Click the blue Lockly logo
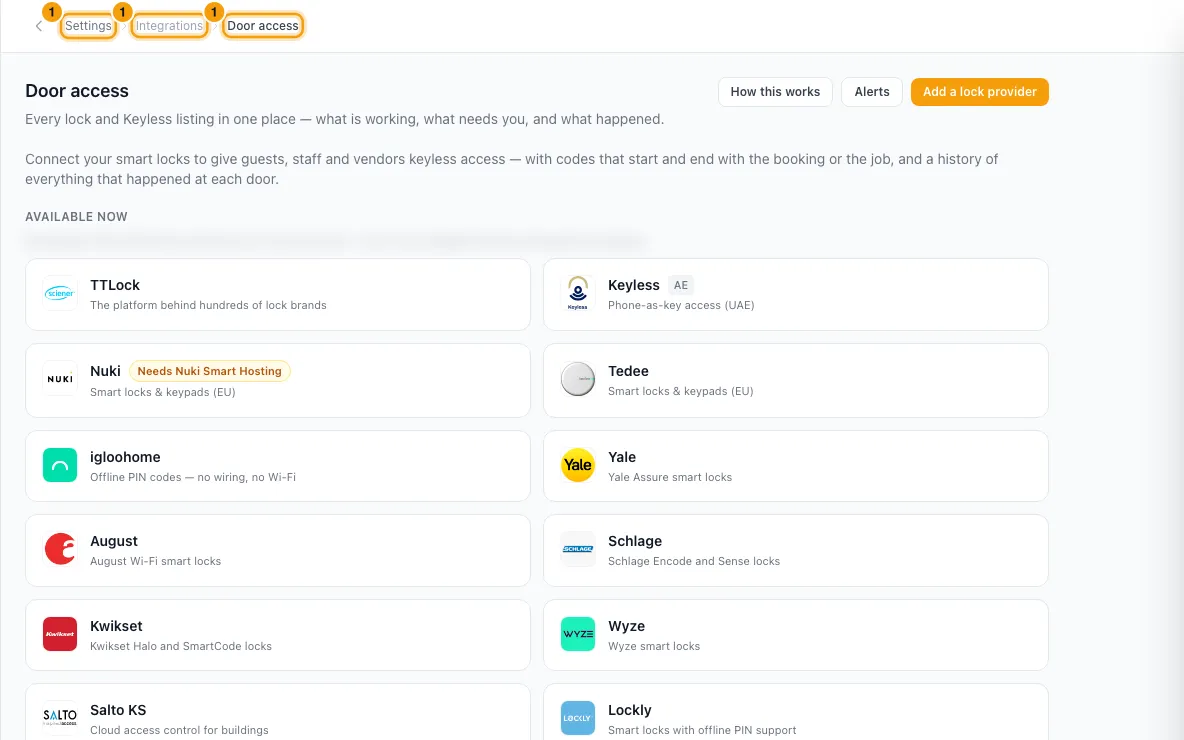The height and width of the screenshot is (740, 1184). (x=578, y=718)
